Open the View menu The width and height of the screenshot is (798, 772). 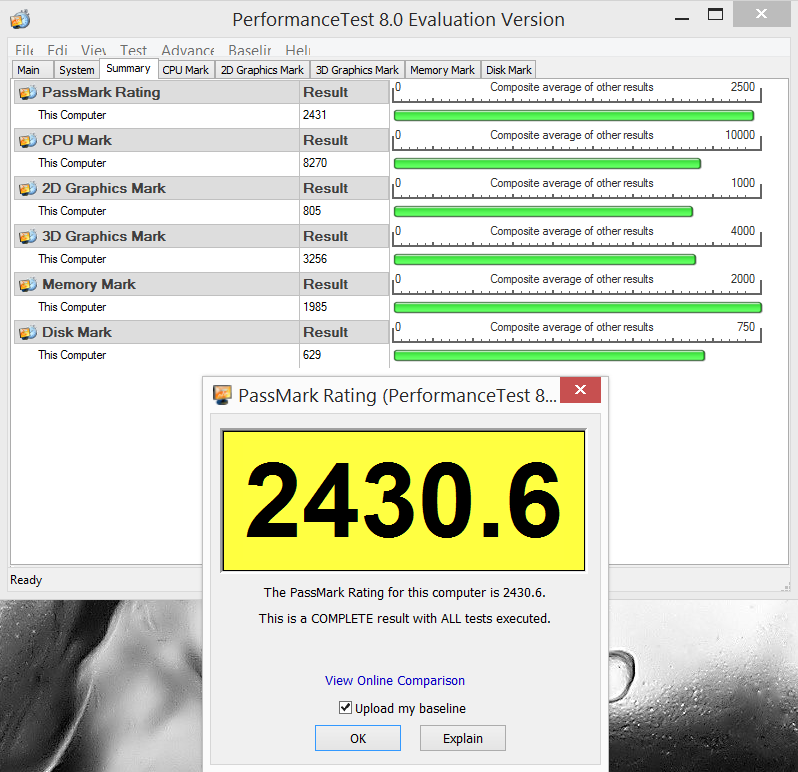(x=94, y=50)
